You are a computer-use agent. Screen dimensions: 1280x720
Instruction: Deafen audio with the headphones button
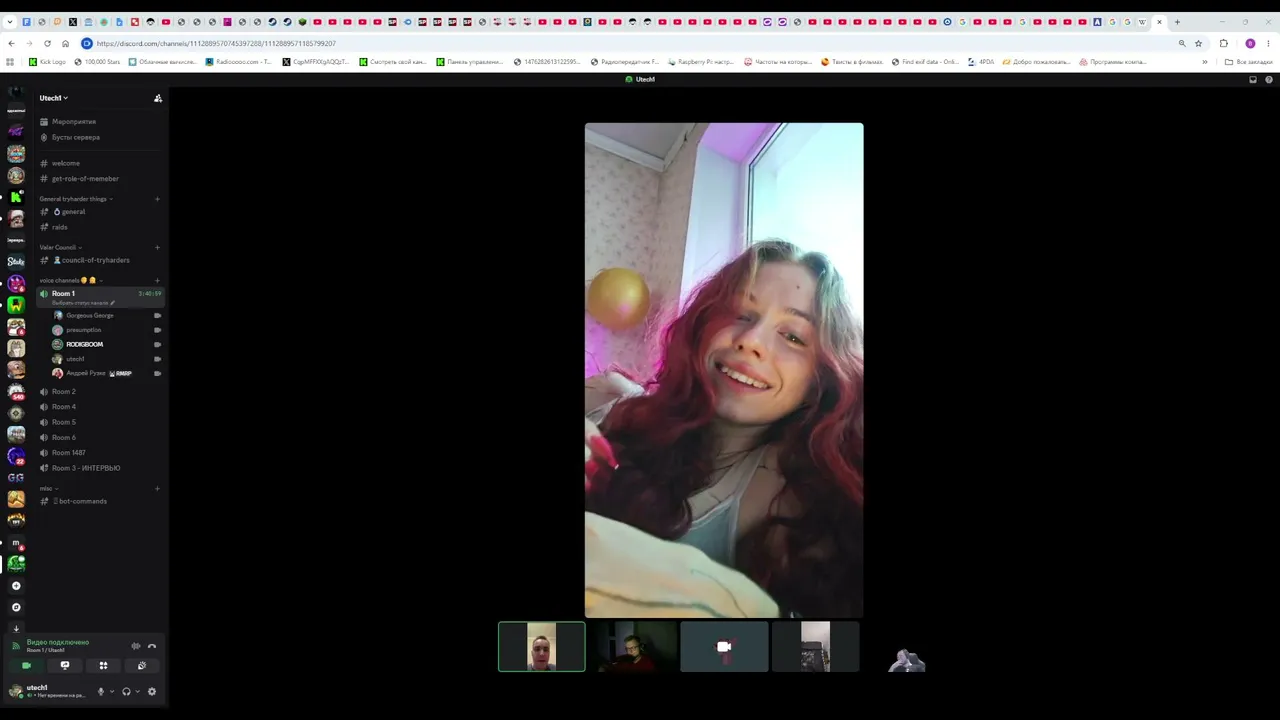click(x=126, y=691)
